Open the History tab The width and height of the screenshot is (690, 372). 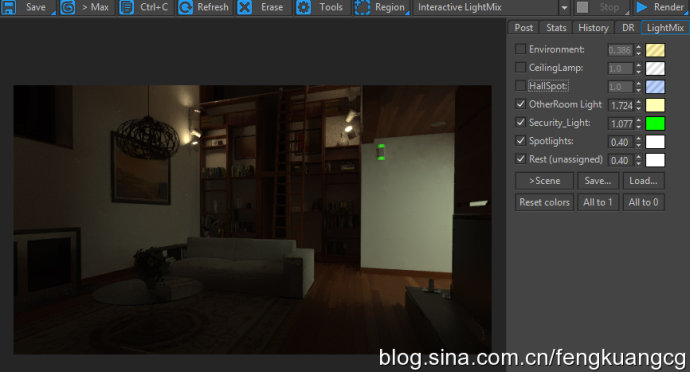point(593,27)
